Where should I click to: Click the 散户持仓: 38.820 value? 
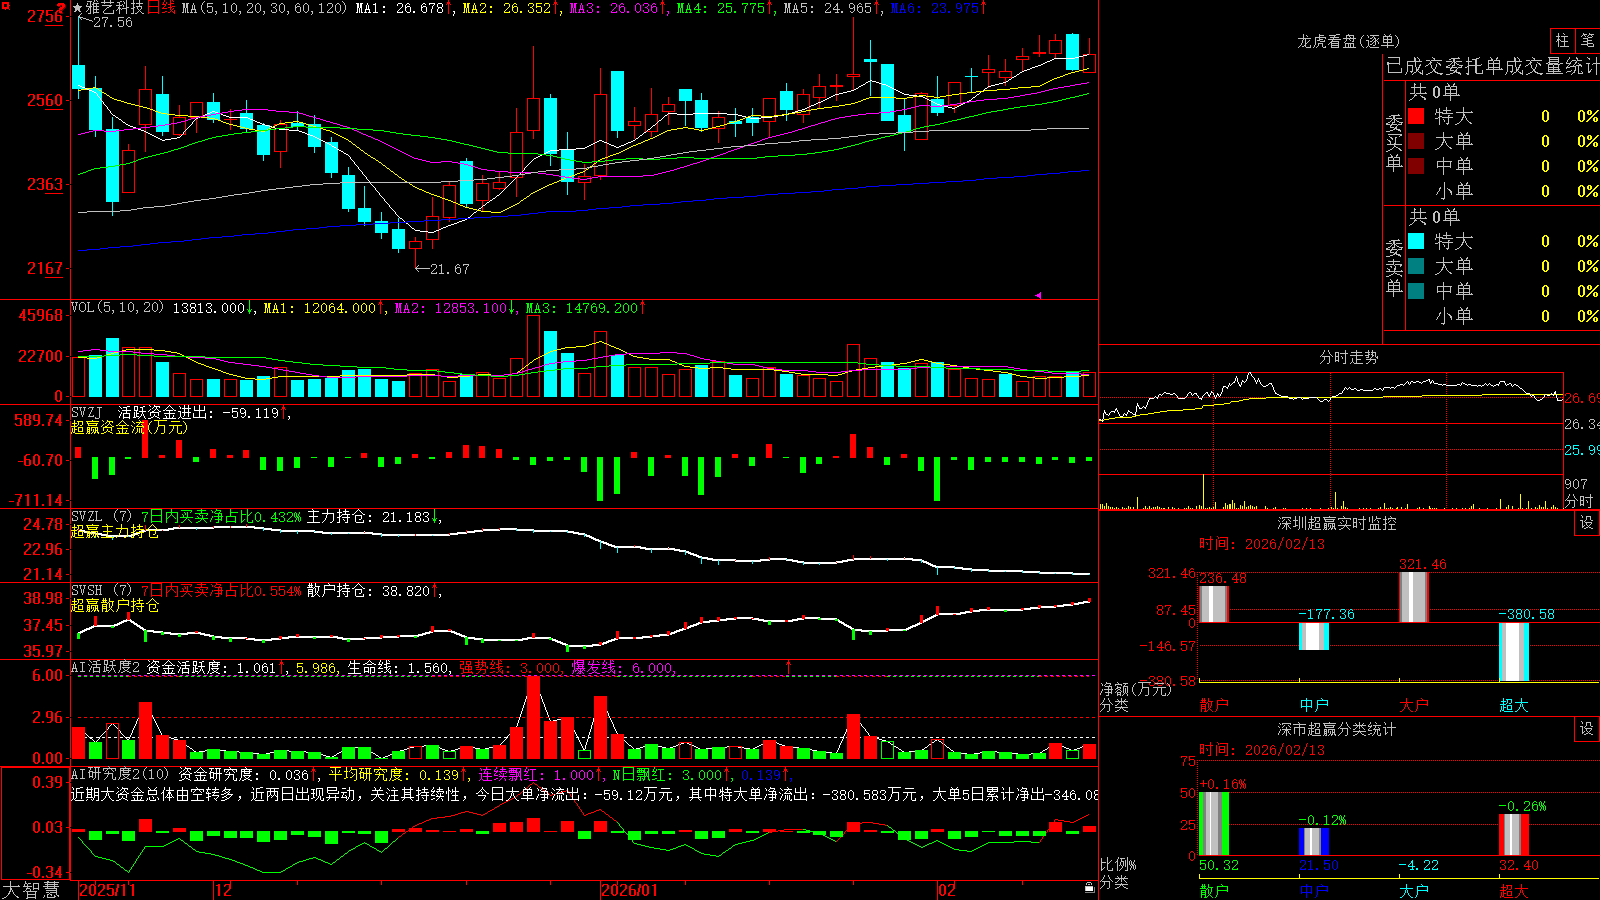pos(373,591)
